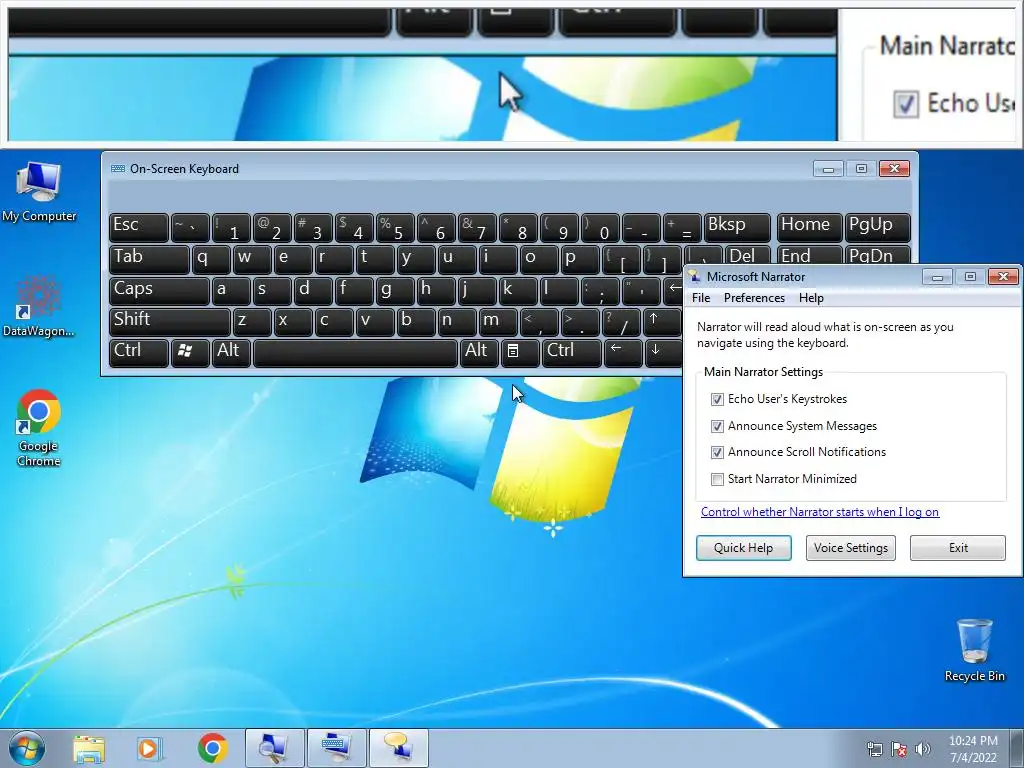Click the Tab key on keyboard
This screenshot has height=768, width=1024.
[x=149, y=259]
